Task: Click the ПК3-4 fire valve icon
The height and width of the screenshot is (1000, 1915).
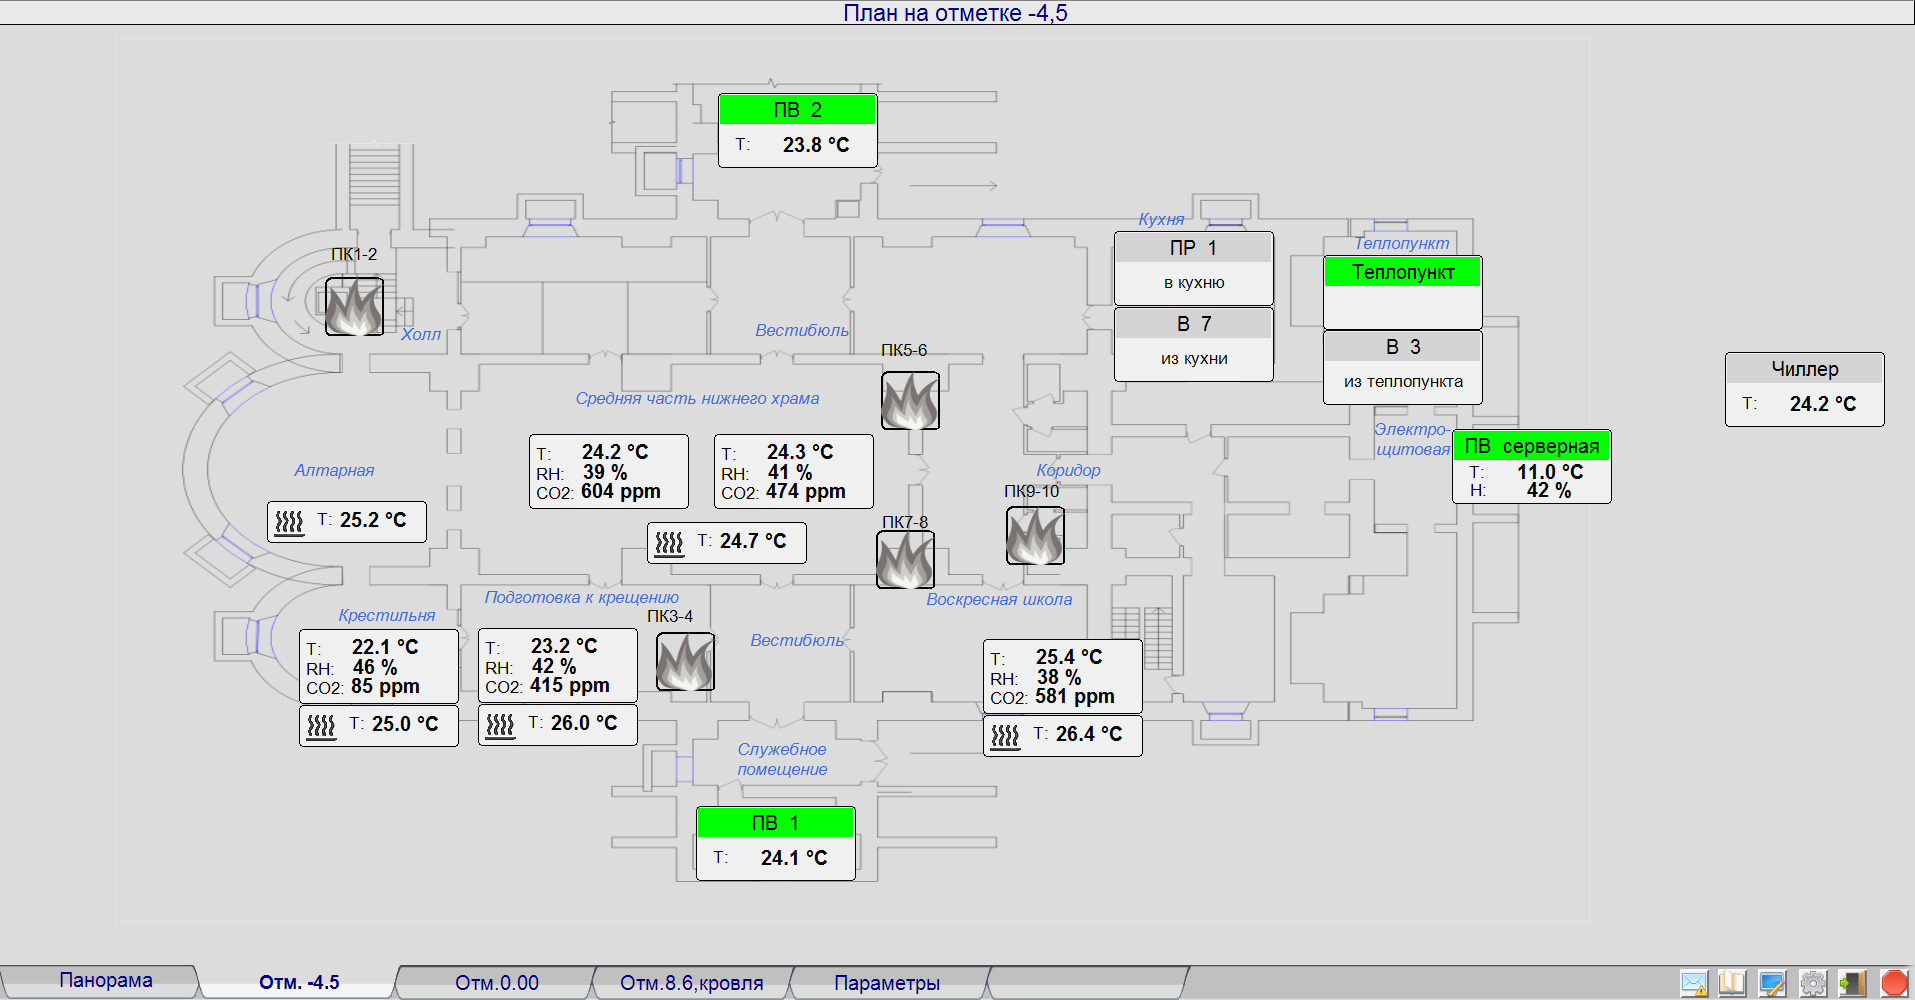Action: (685, 662)
